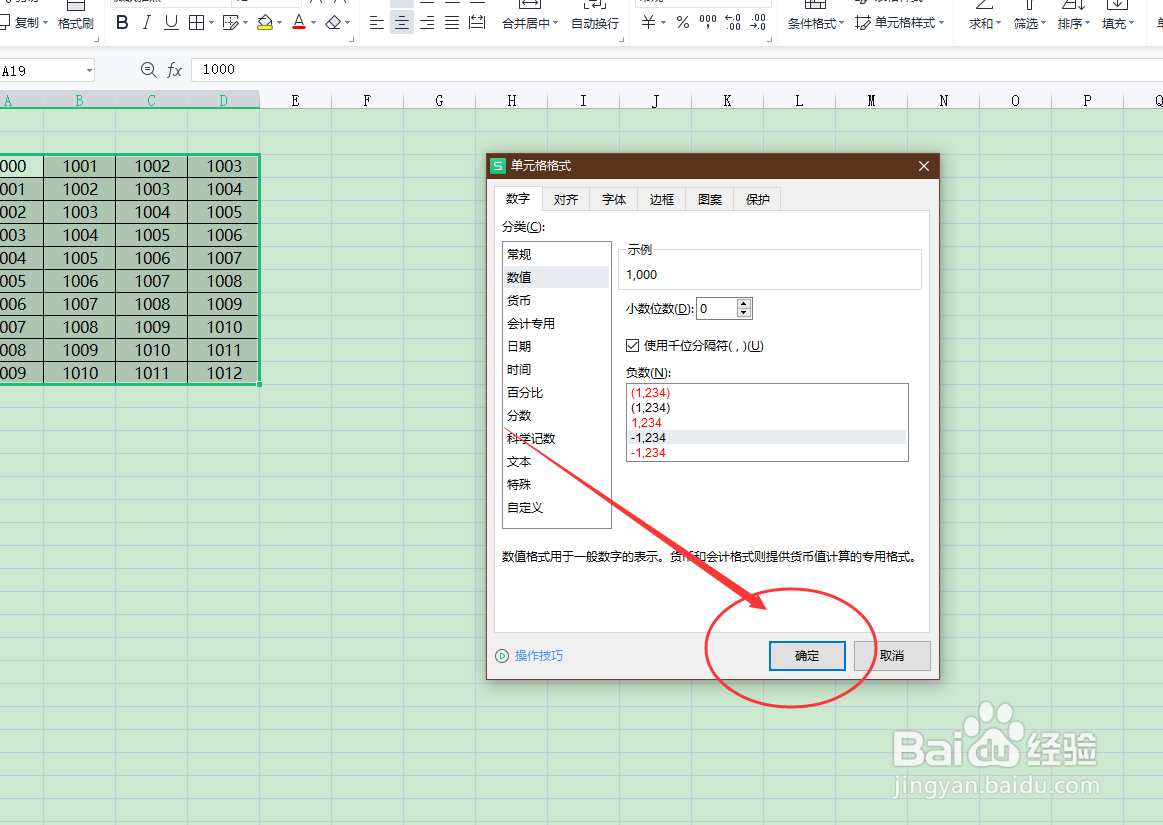Toggle the thousands separator checkbox
Viewport: 1163px width, 825px height.
[x=633, y=345]
